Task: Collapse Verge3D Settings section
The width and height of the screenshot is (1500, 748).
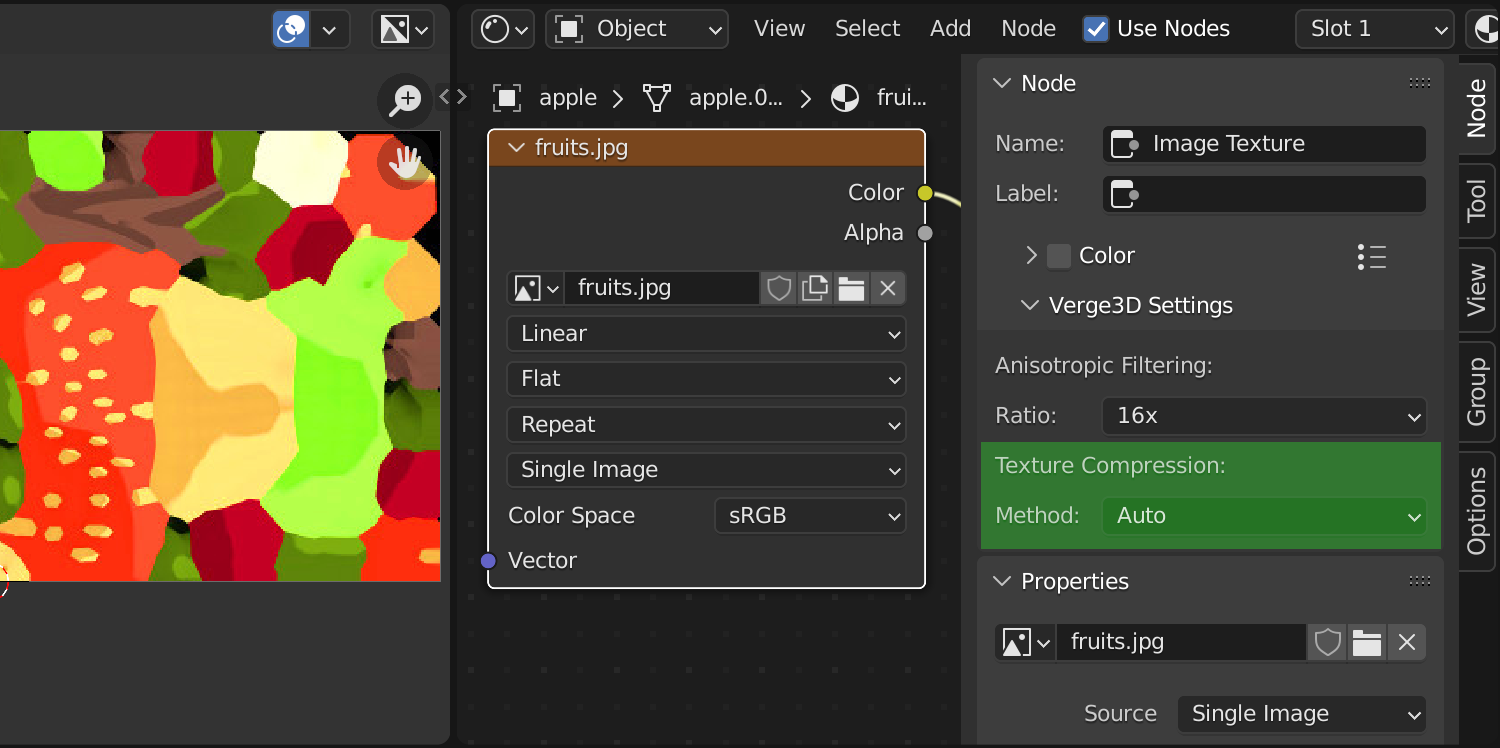Action: click(x=1030, y=306)
